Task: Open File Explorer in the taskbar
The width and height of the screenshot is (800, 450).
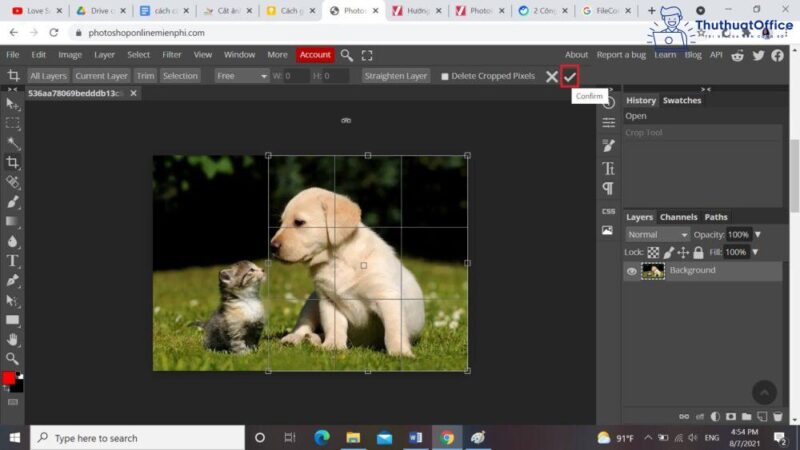Action: tap(353, 438)
